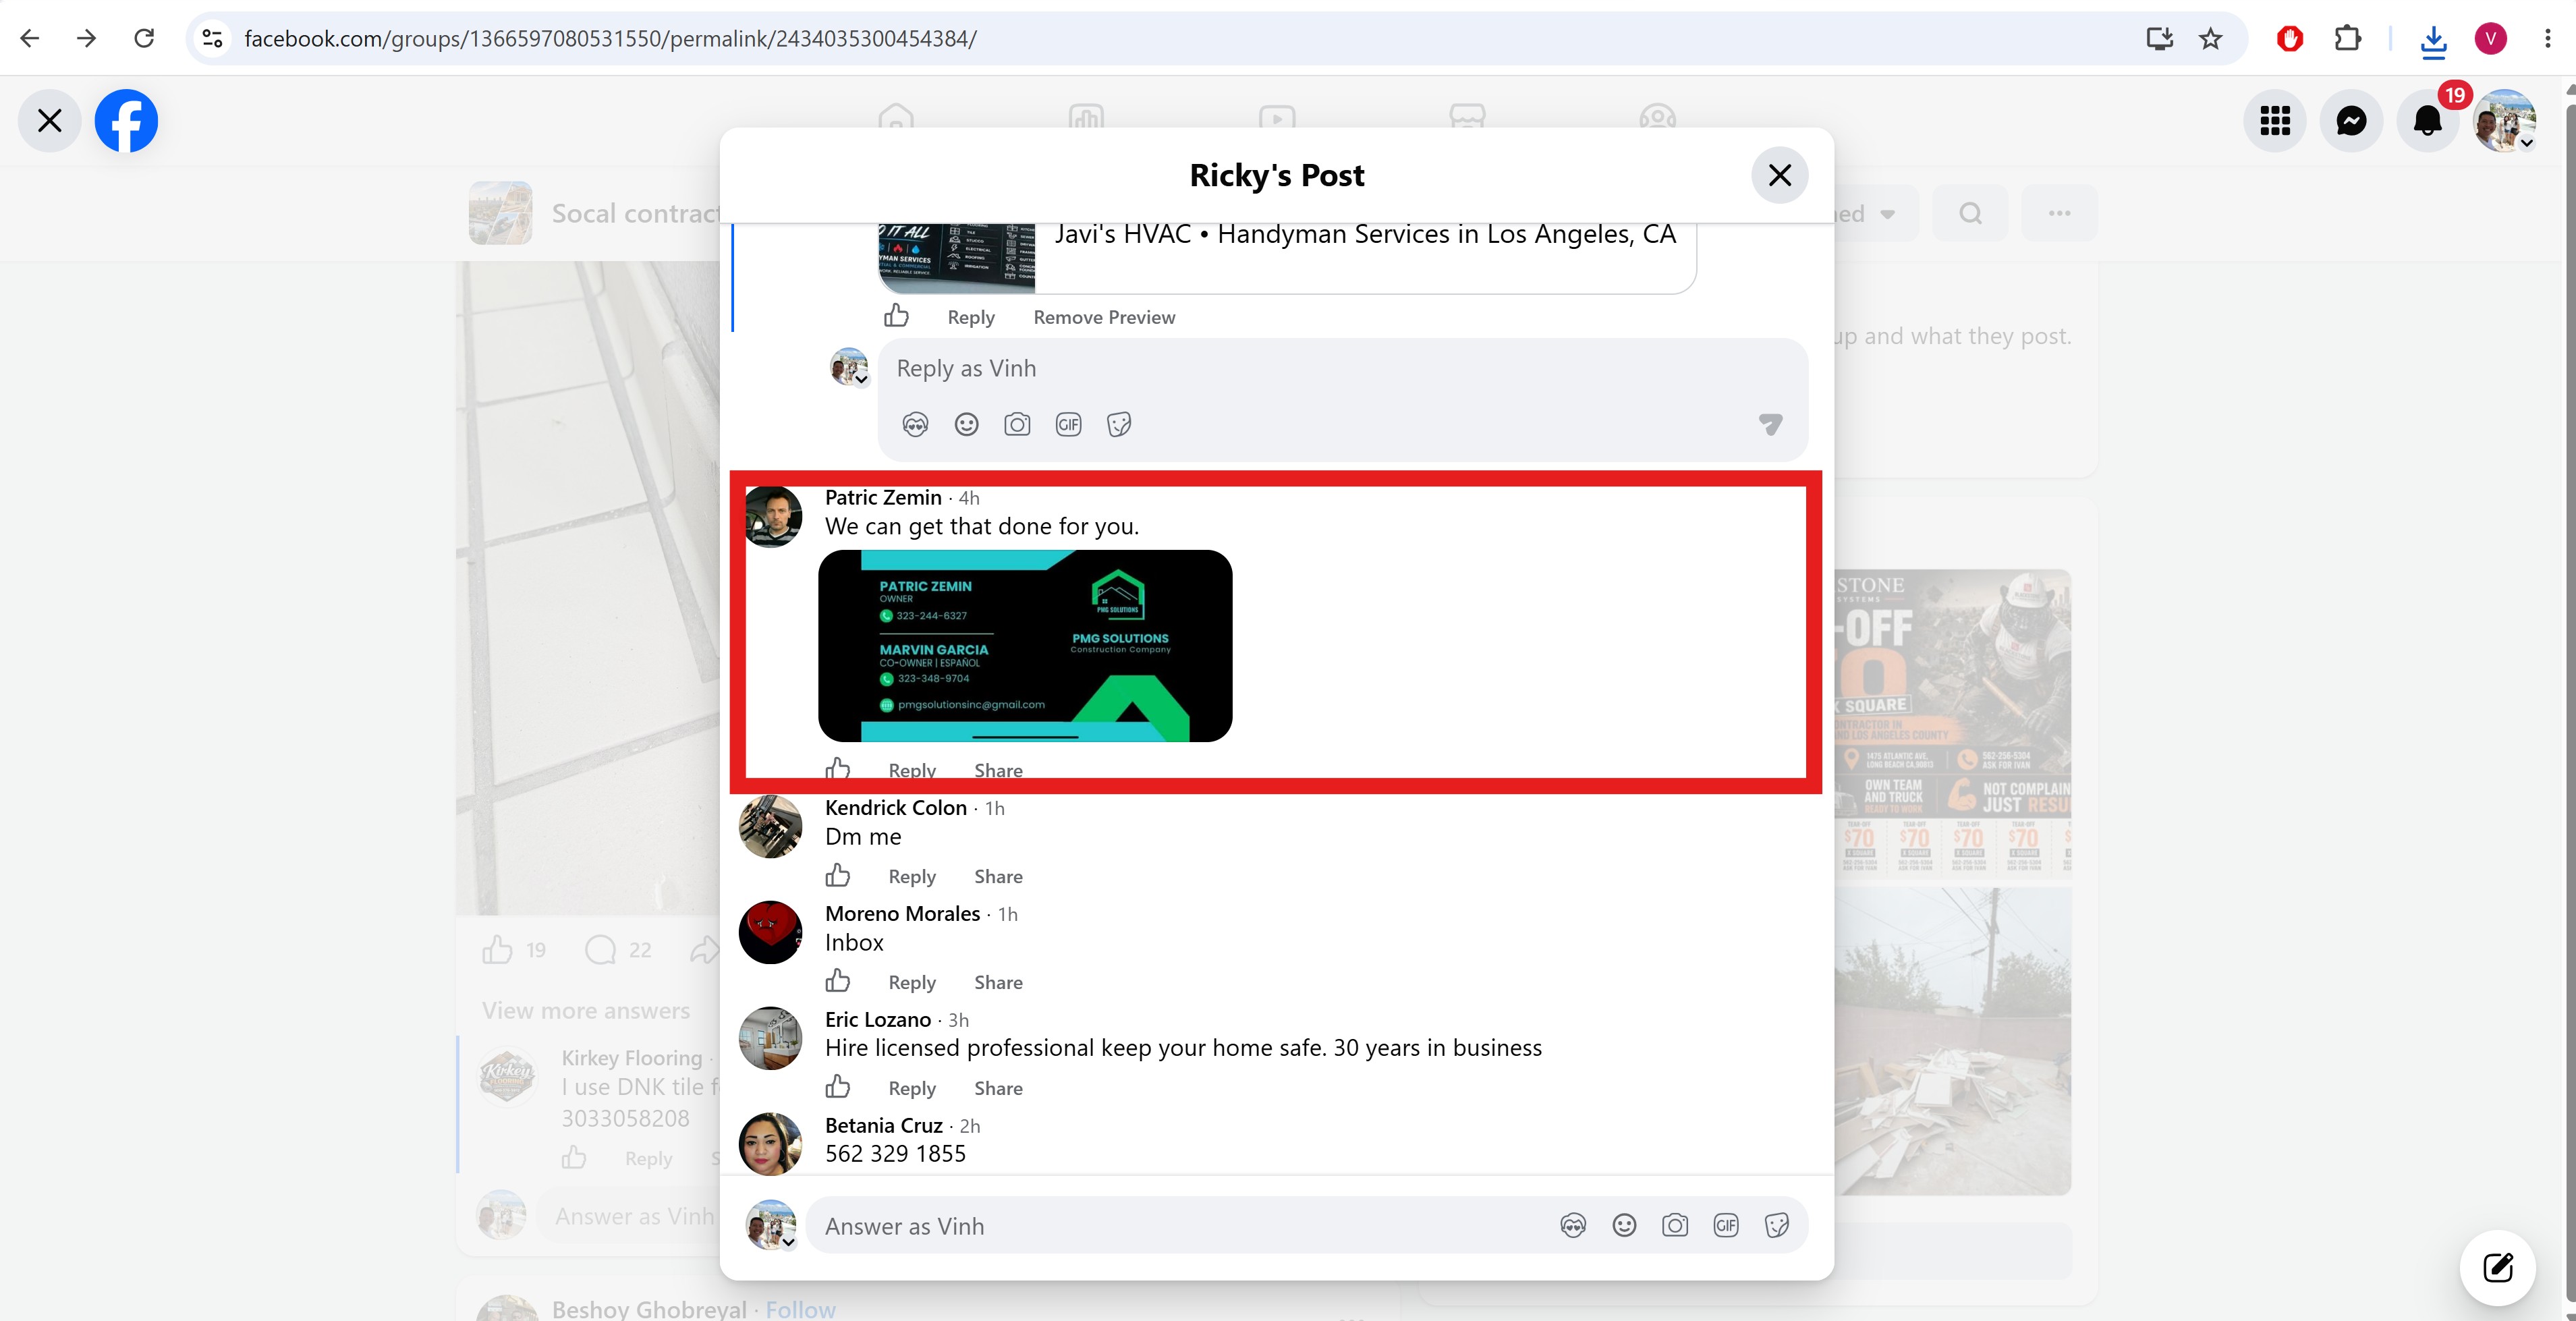The height and width of the screenshot is (1321, 2576).
Task: Reload the page
Action: (144, 38)
